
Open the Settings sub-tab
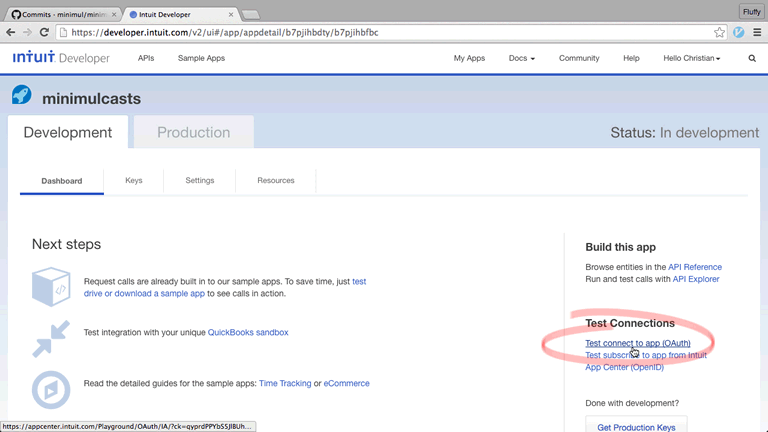point(200,180)
